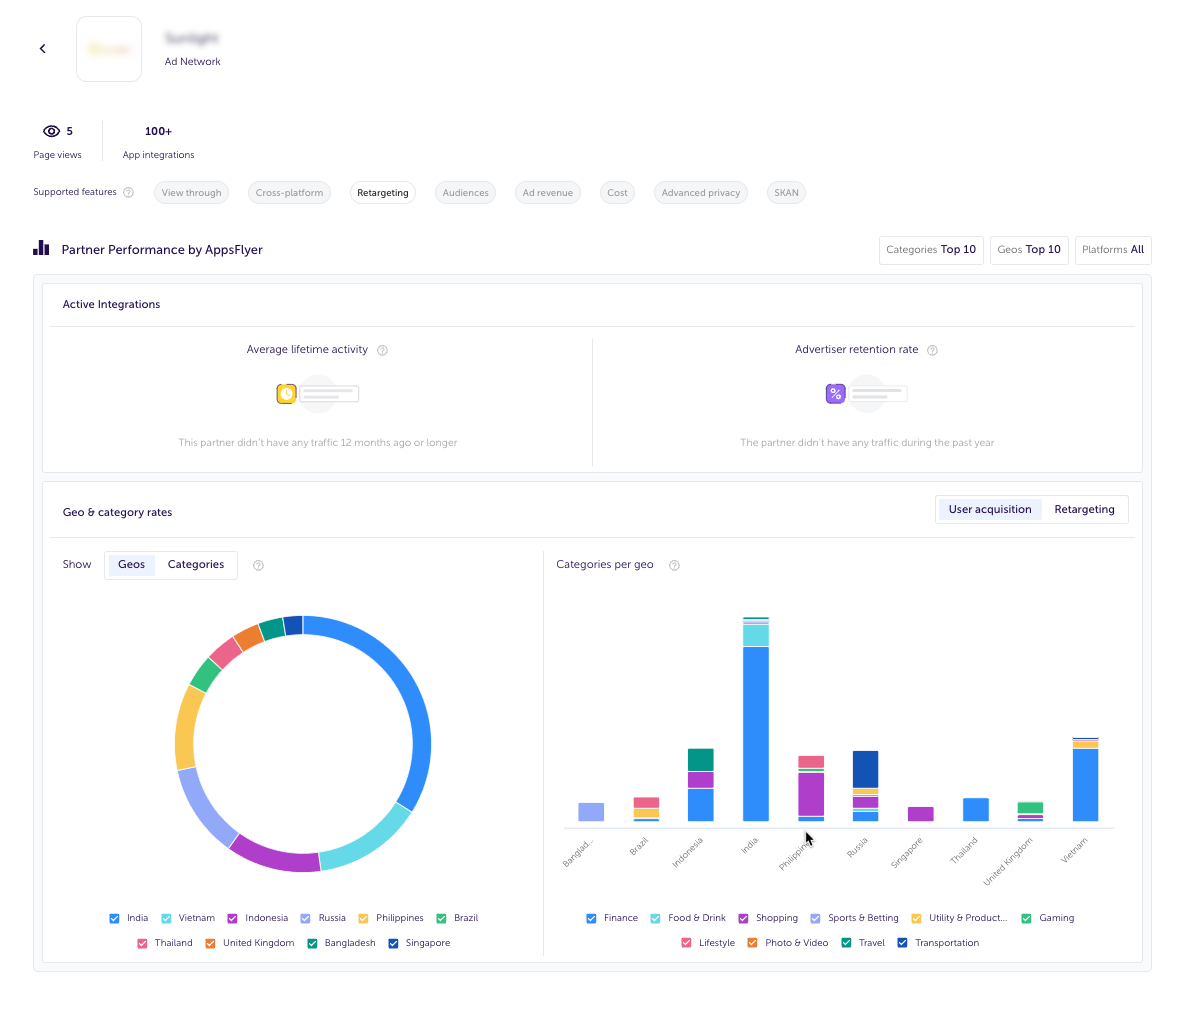This screenshot has height=1012, width=1197.
Task: Toggle the Finance category checkbox
Action: tap(591, 918)
